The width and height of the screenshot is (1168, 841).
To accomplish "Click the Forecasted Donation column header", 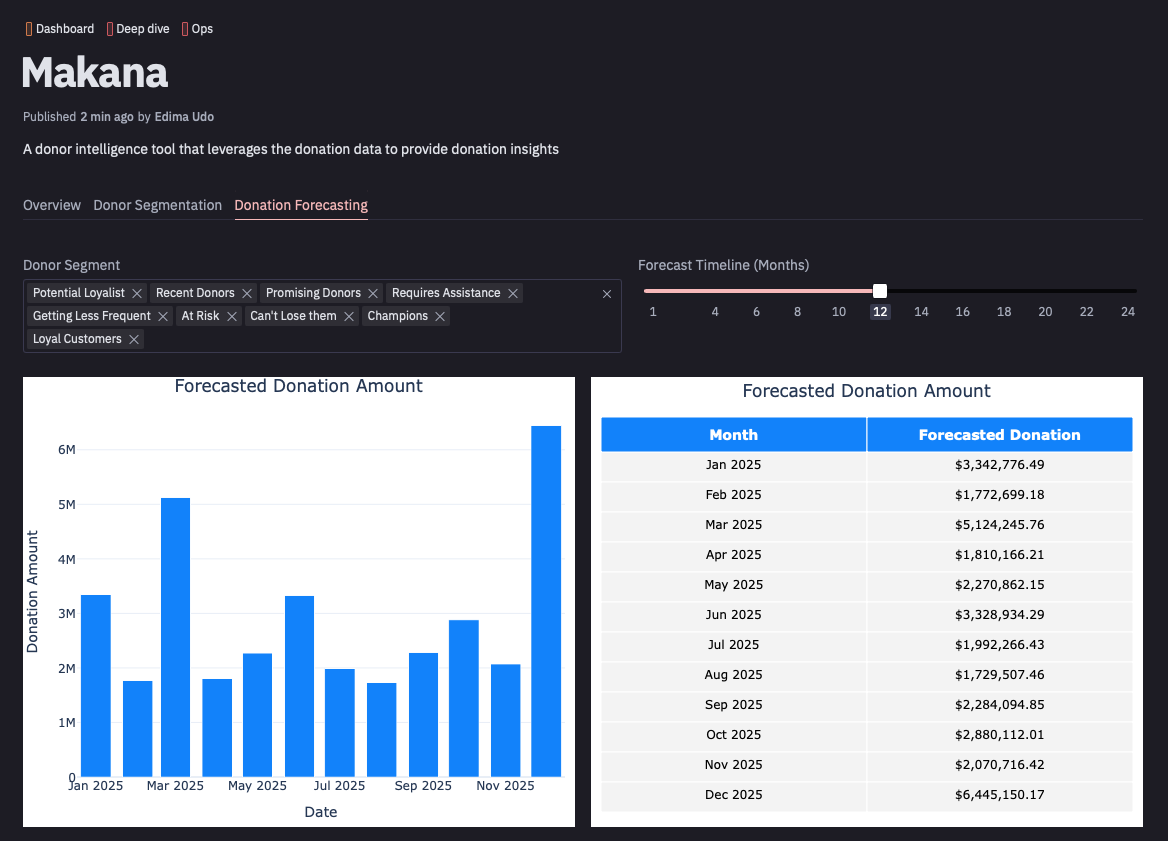I will point(1000,434).
